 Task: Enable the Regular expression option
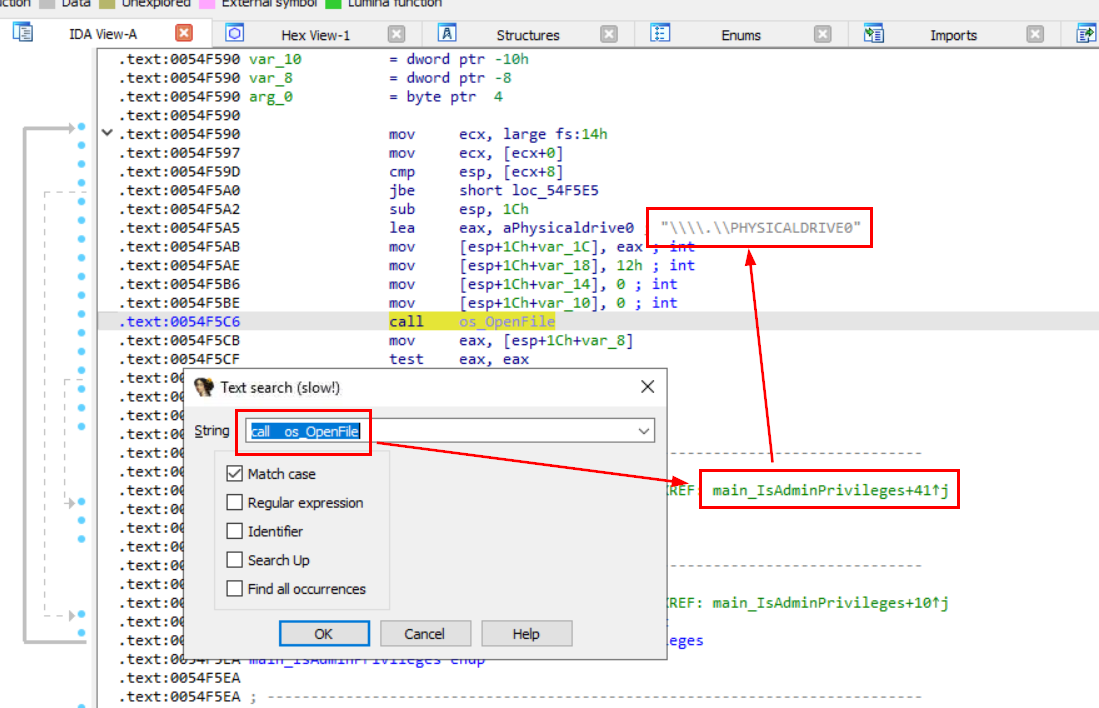tap(235, 503)
